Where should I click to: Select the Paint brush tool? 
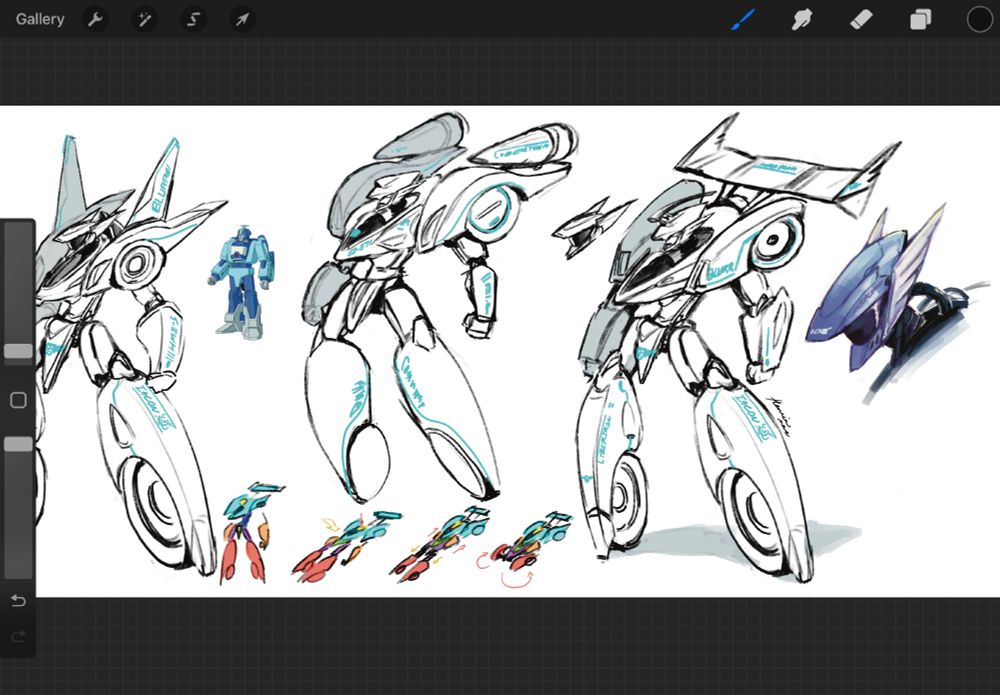point(743,20)
